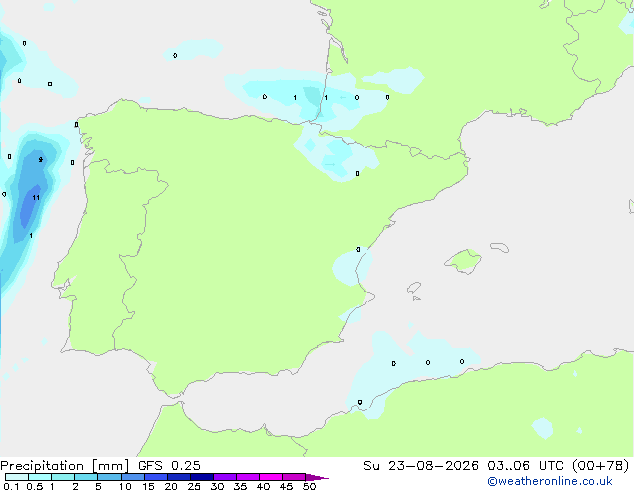Click the 'Precipitation' title text
Image resolution: width=634 pixels, height=490 pixels.
pyautogui.click(x=42, y=466)
